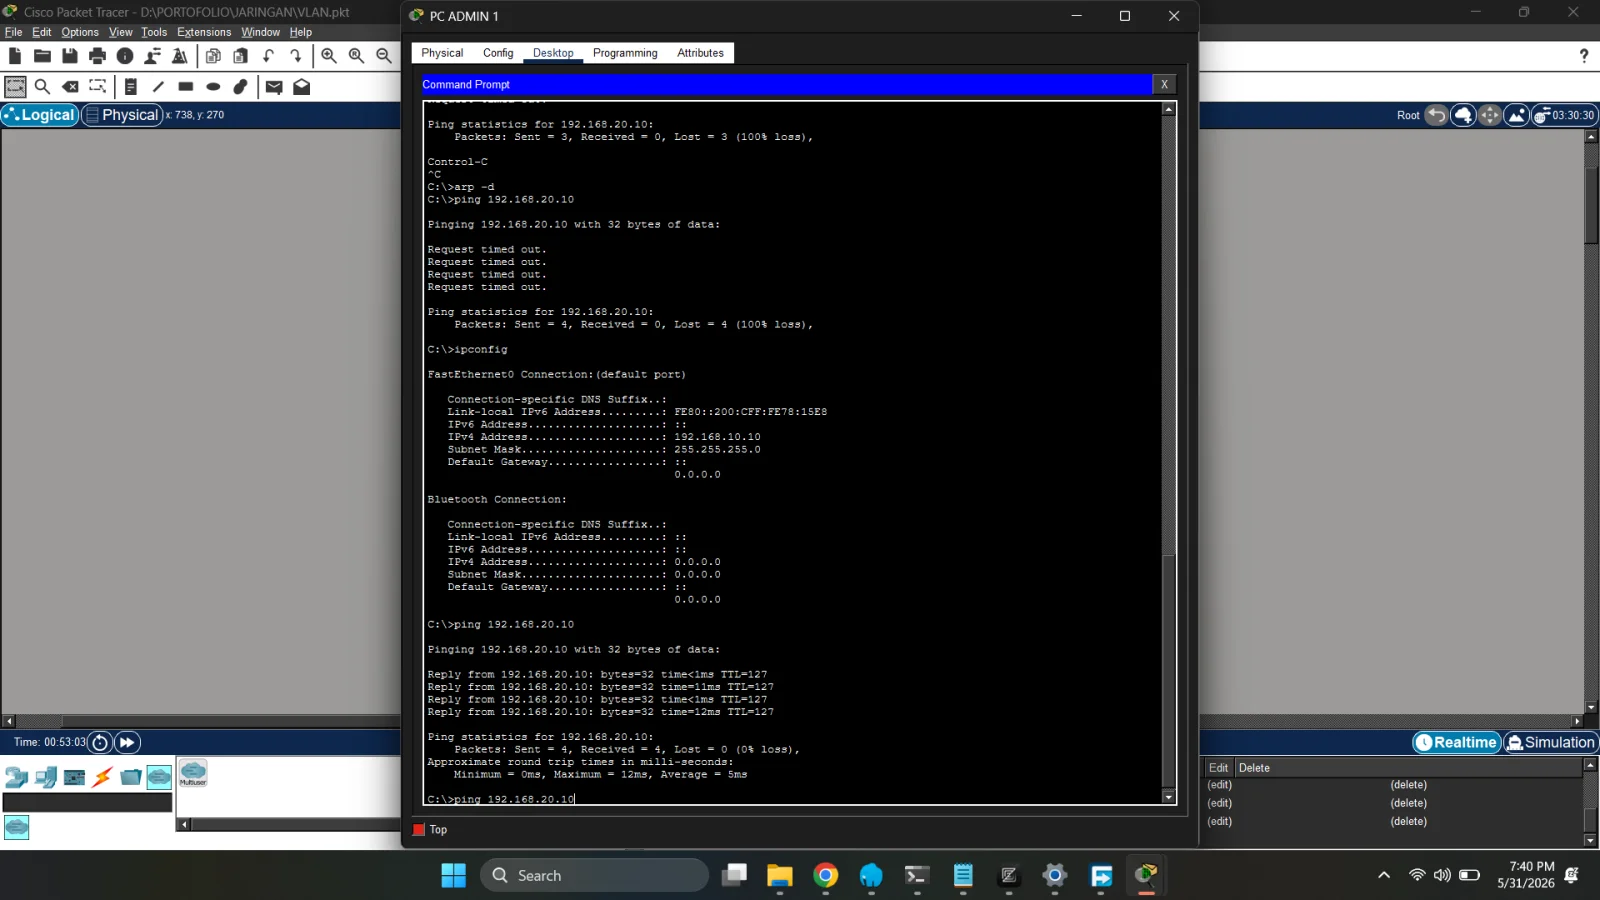
Task: Select the Draw Ellipse tool
Action: 213,87
